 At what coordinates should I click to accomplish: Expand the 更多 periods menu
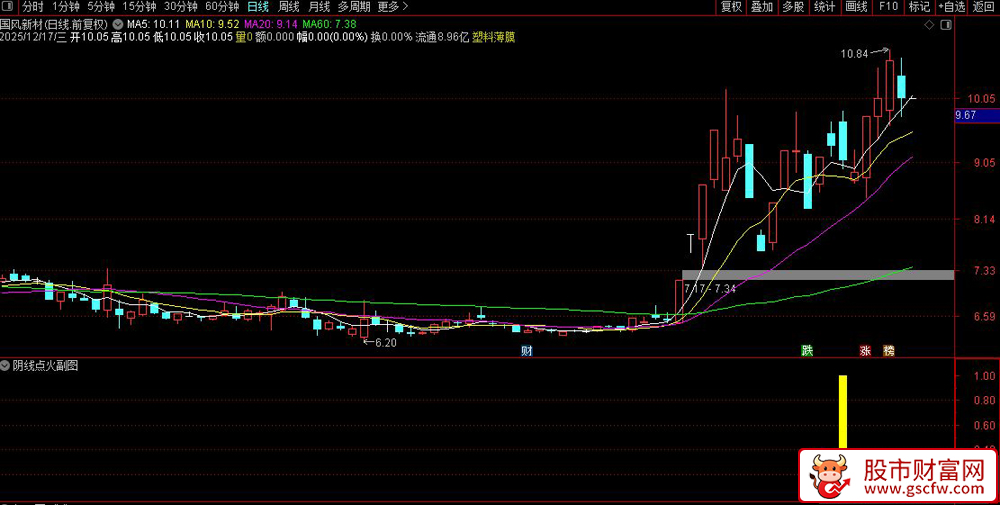393,7
